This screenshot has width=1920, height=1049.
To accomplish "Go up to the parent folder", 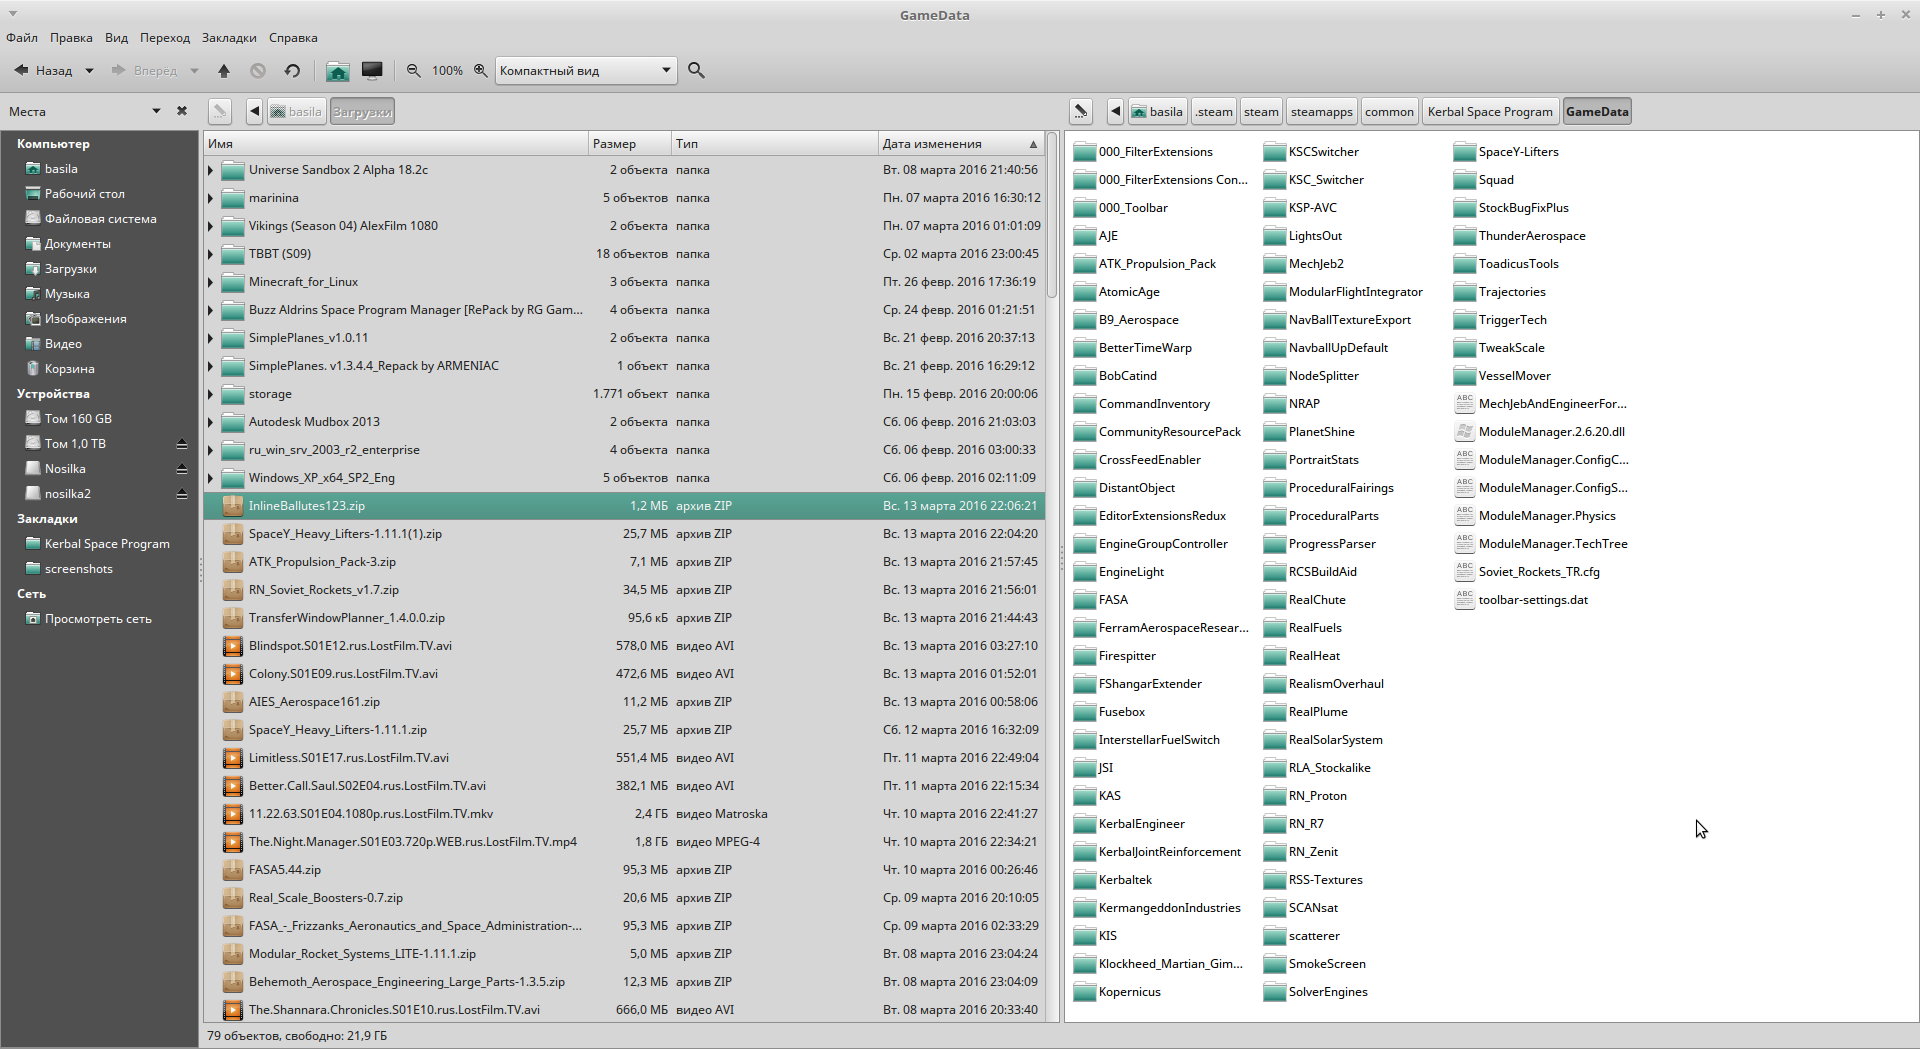I will click(224, 71).
